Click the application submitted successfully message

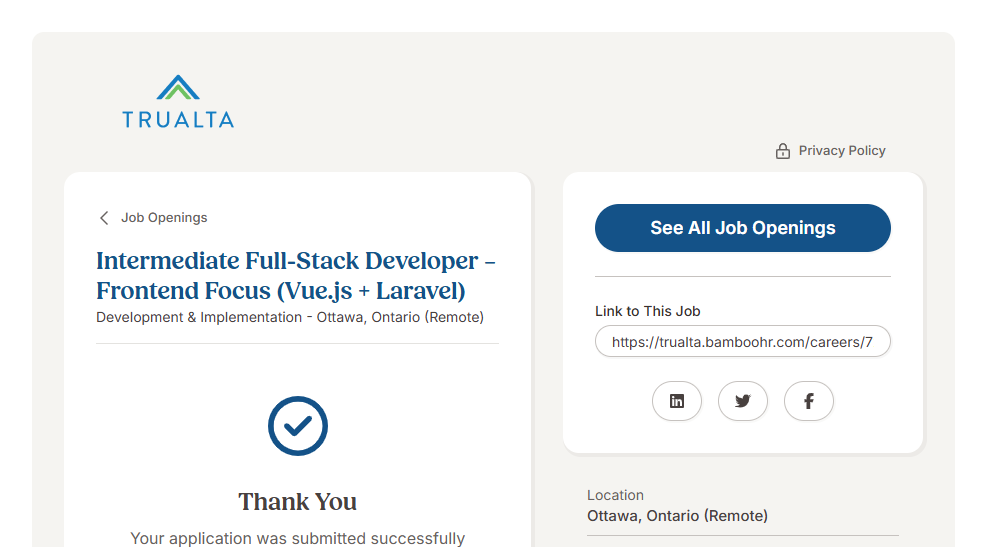(298, 538)
